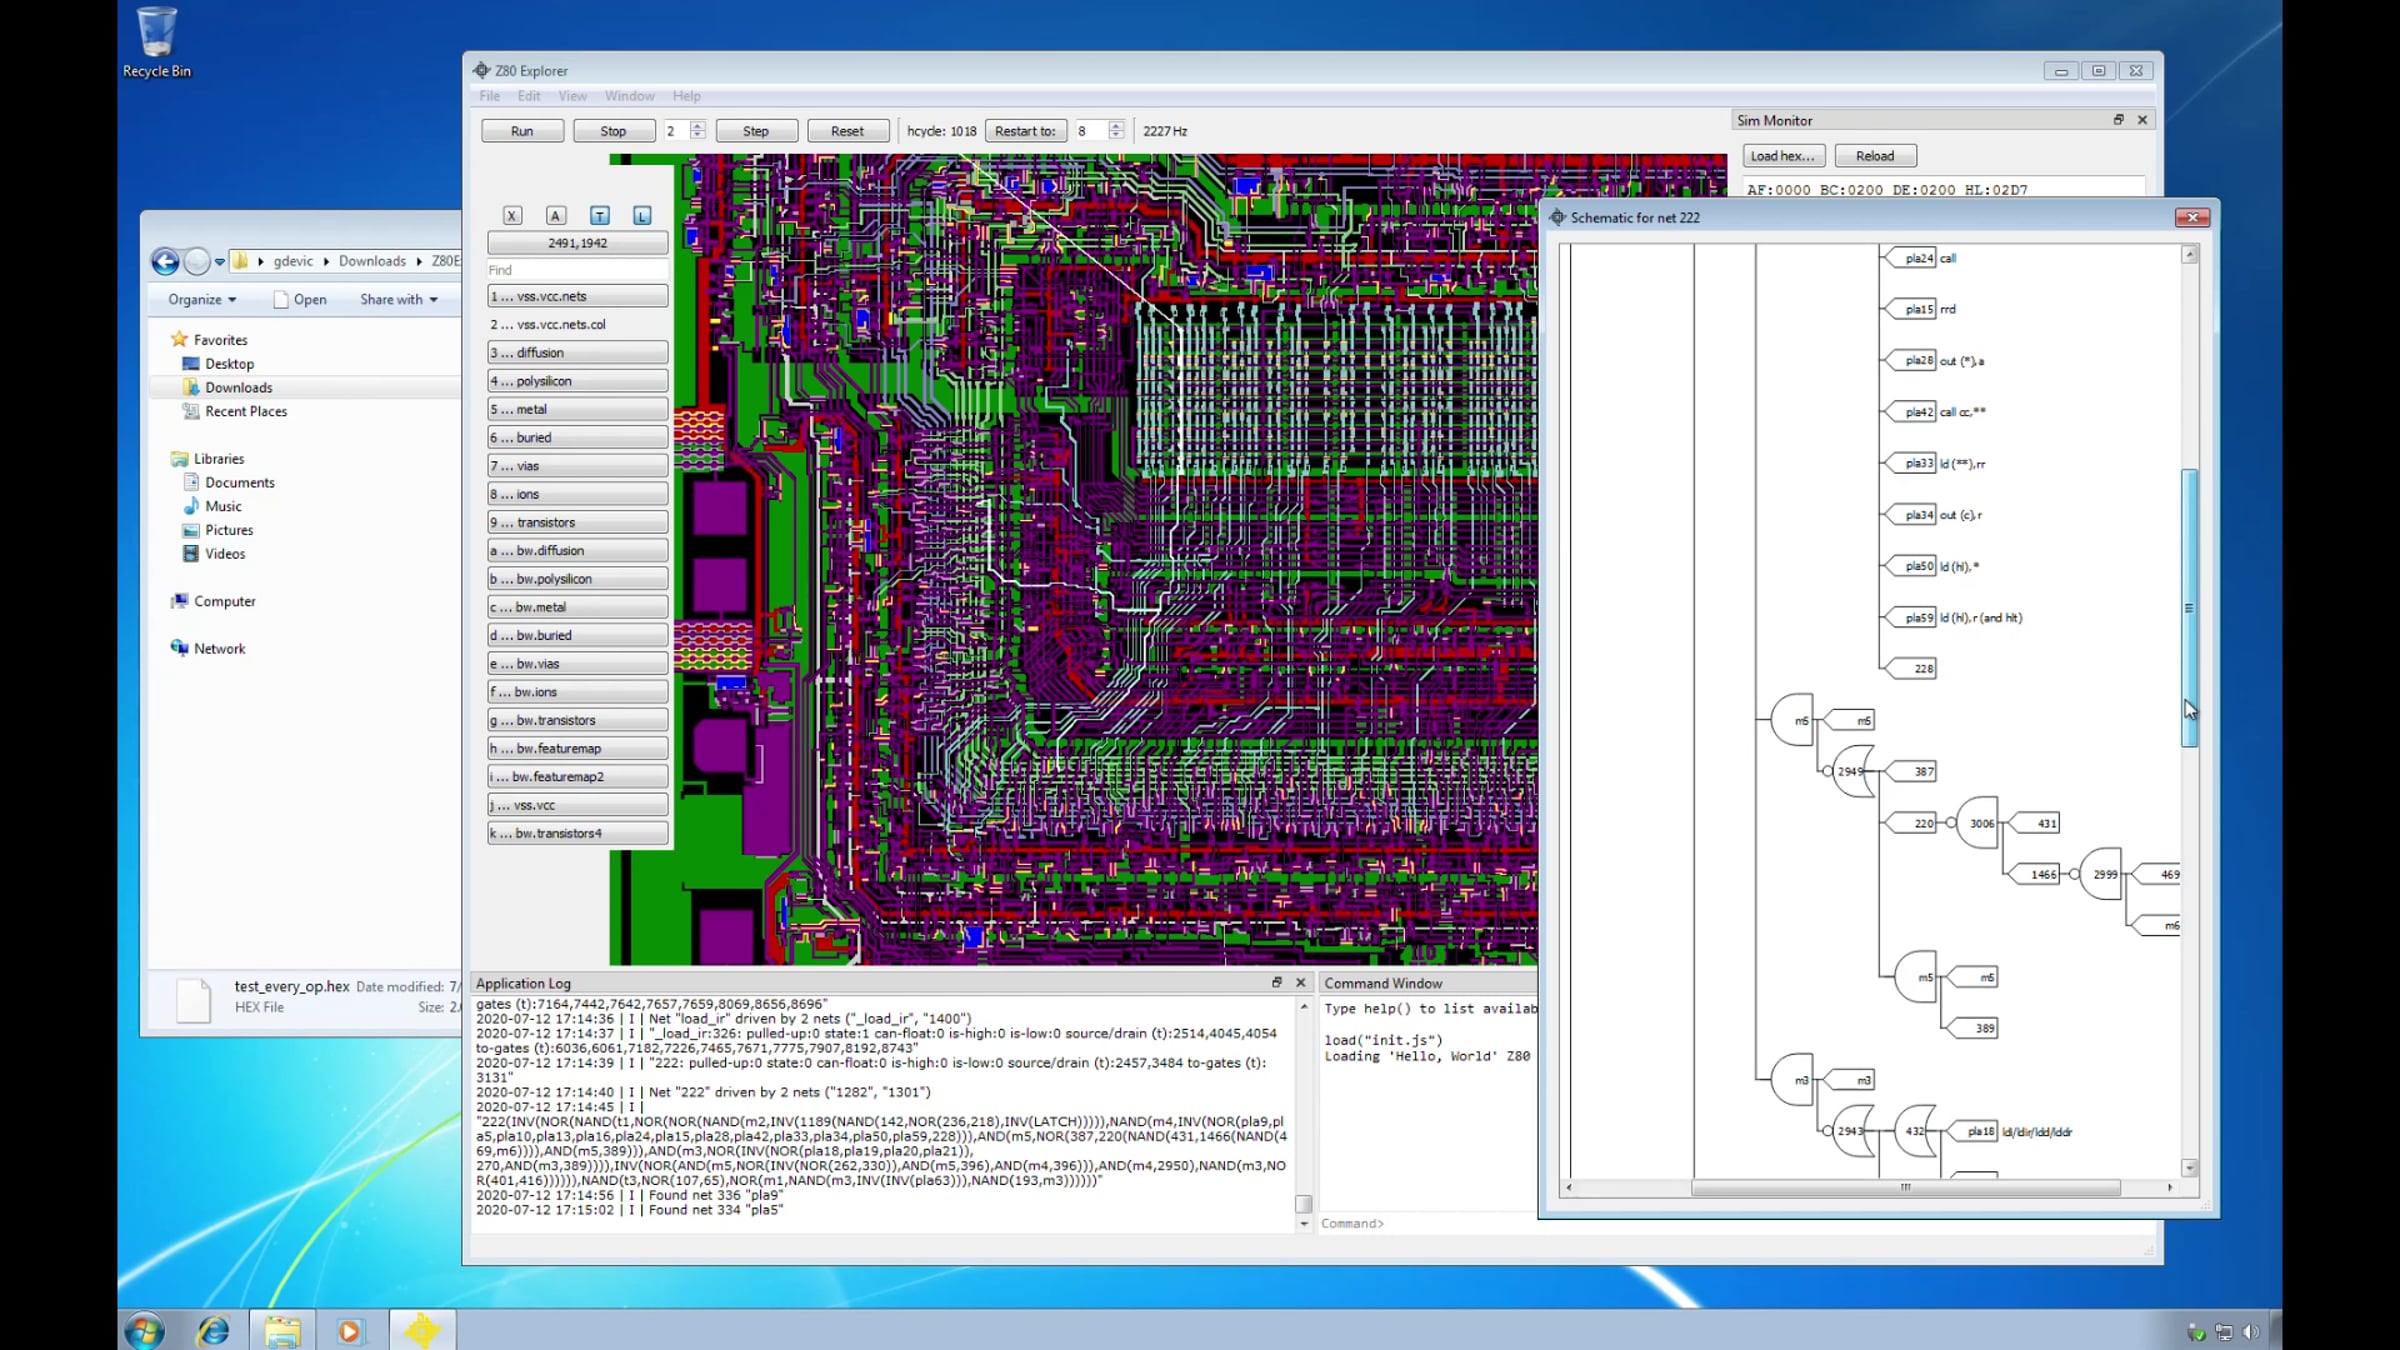Select Favorites in the Explorer sidebar
This screenshot has height=1350, width=2400.
pyautogui.click(x=220, y=340)
